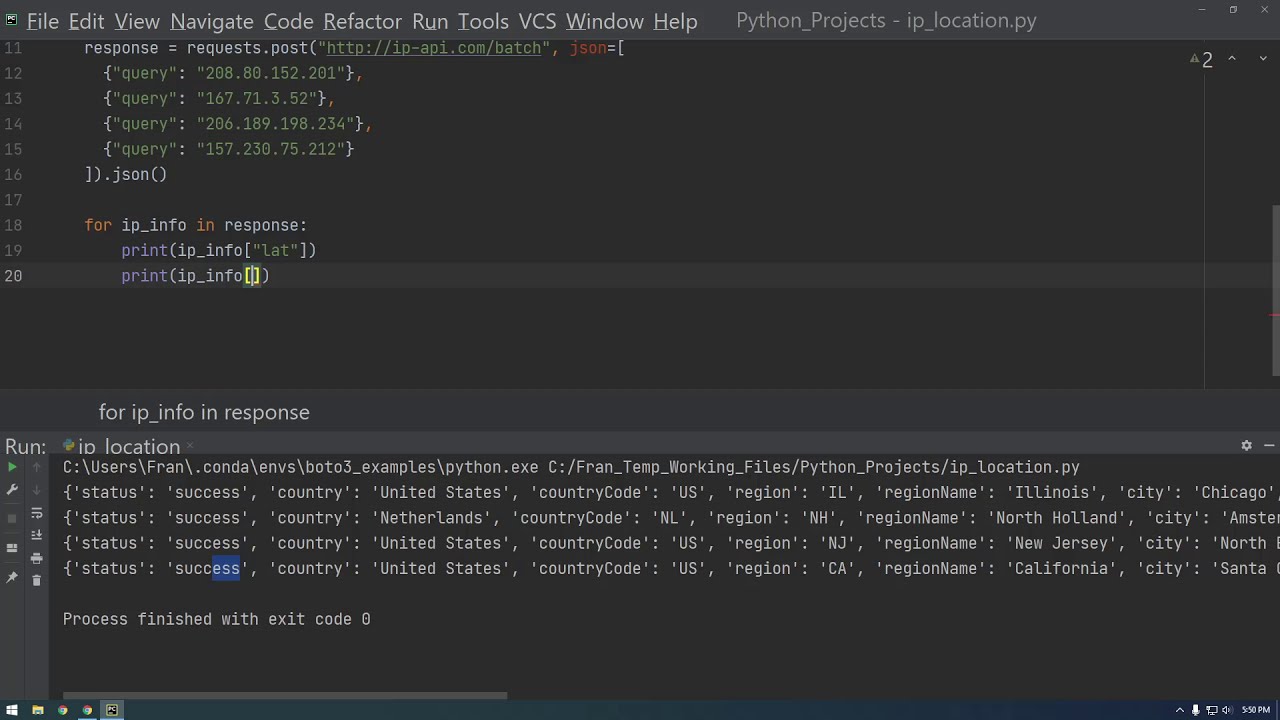Rerun ip_location with the green play icon
The image size is (1280, 720).
click(12, 467)
